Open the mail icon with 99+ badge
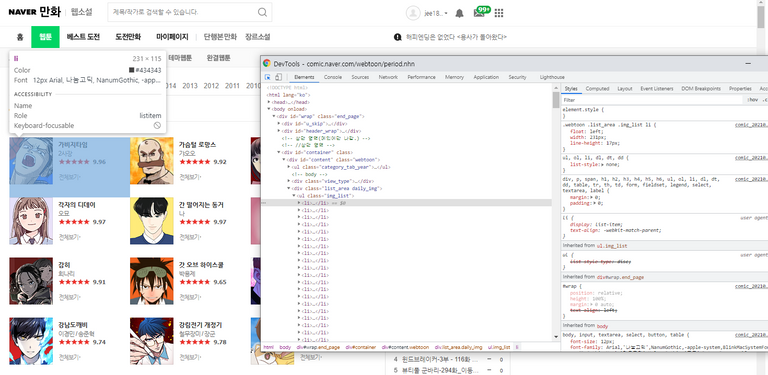 480,13
